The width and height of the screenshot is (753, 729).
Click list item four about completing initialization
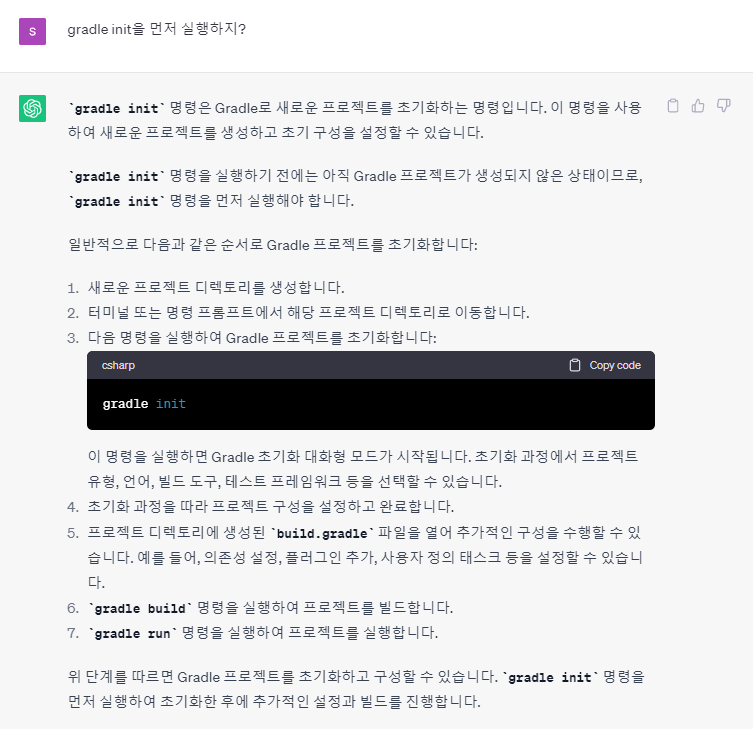pyautogui.click(x=270, y=506)
